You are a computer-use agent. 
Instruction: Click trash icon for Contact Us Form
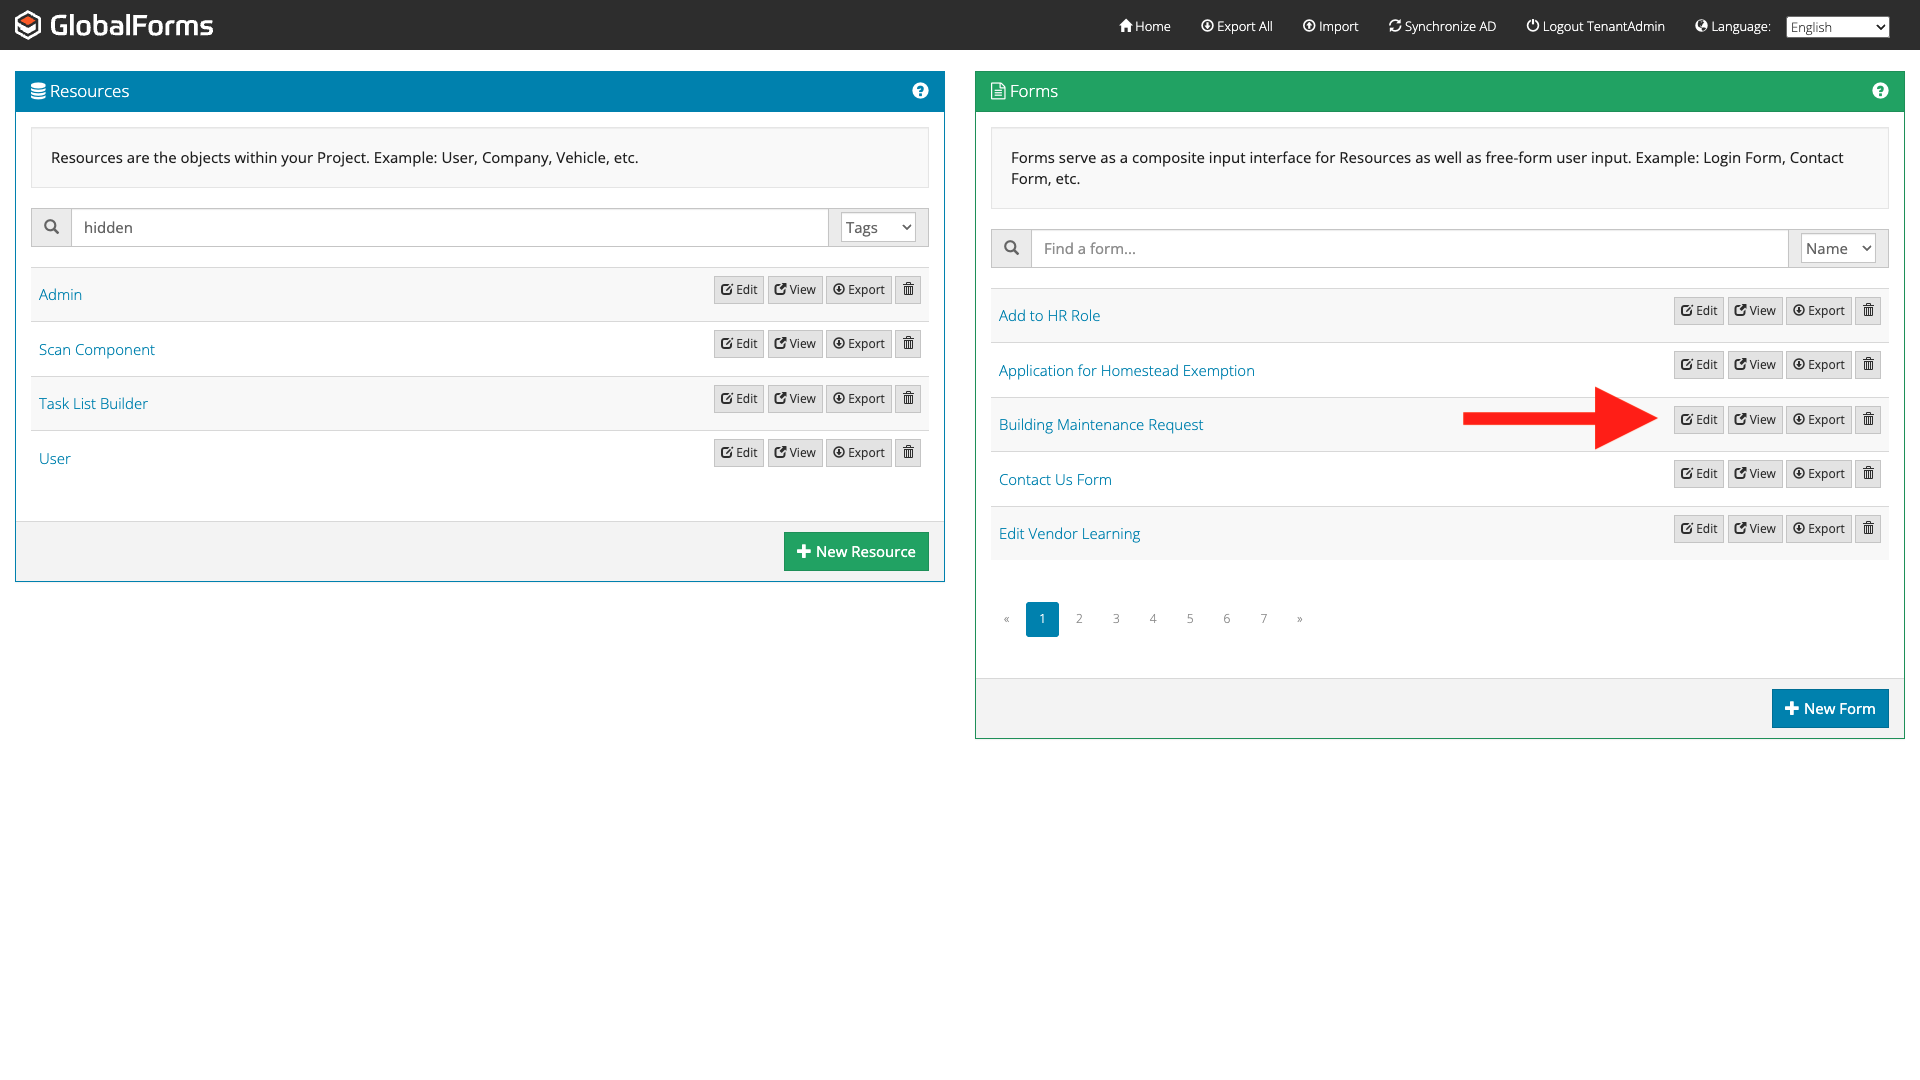1868,474
